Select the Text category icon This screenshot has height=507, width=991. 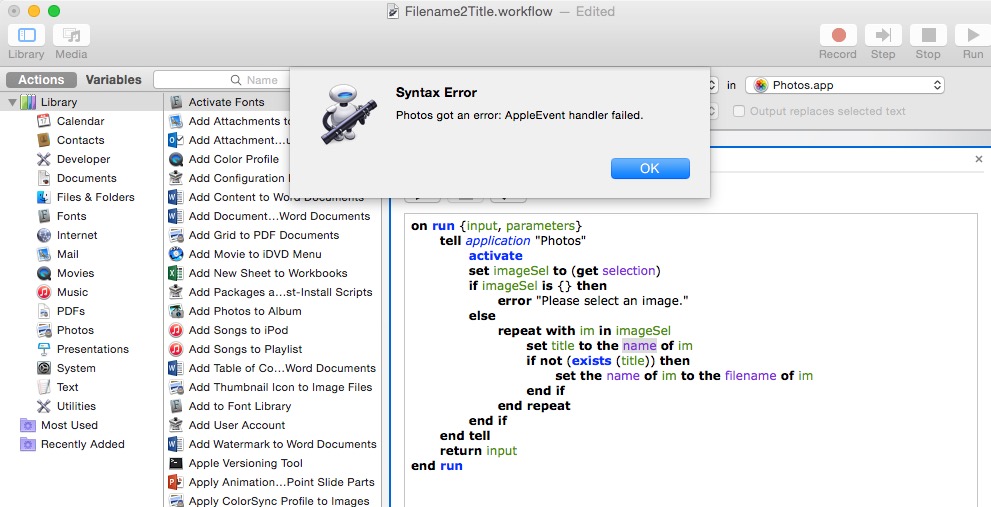[x=44, y=387]
